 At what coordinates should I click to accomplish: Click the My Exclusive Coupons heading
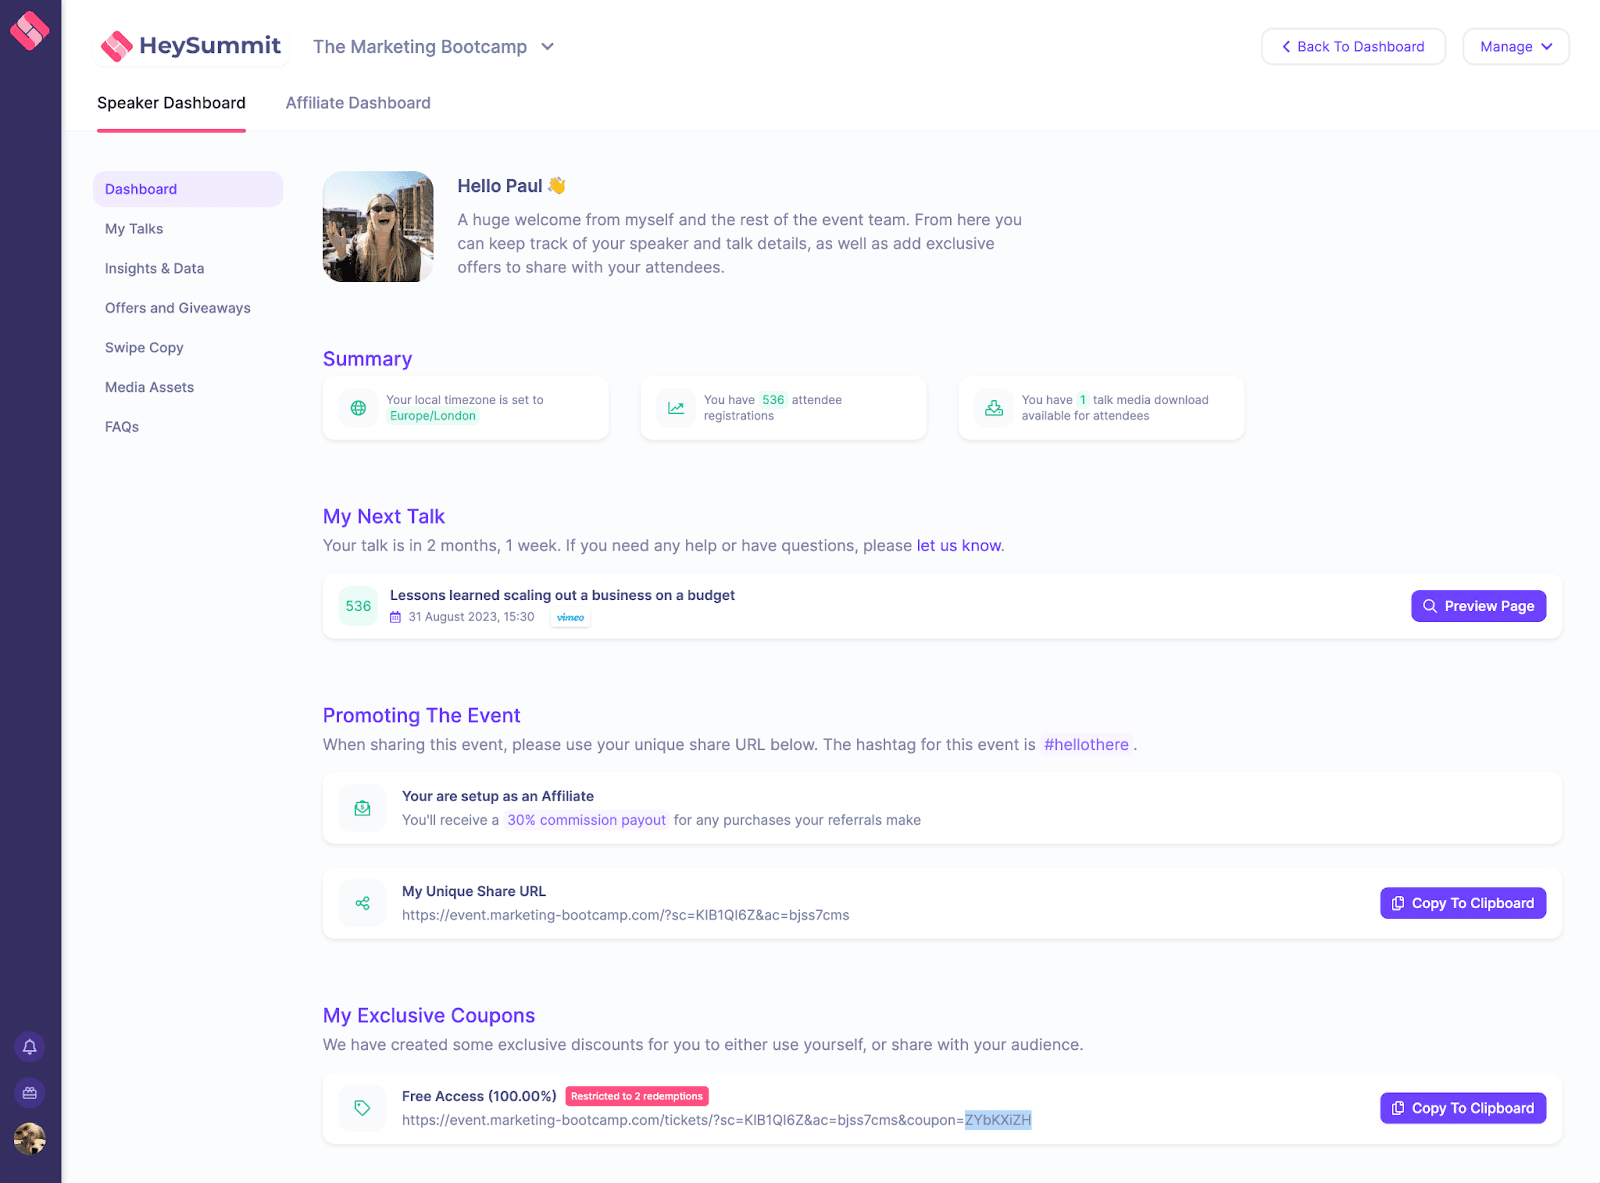click(429, 1016)
